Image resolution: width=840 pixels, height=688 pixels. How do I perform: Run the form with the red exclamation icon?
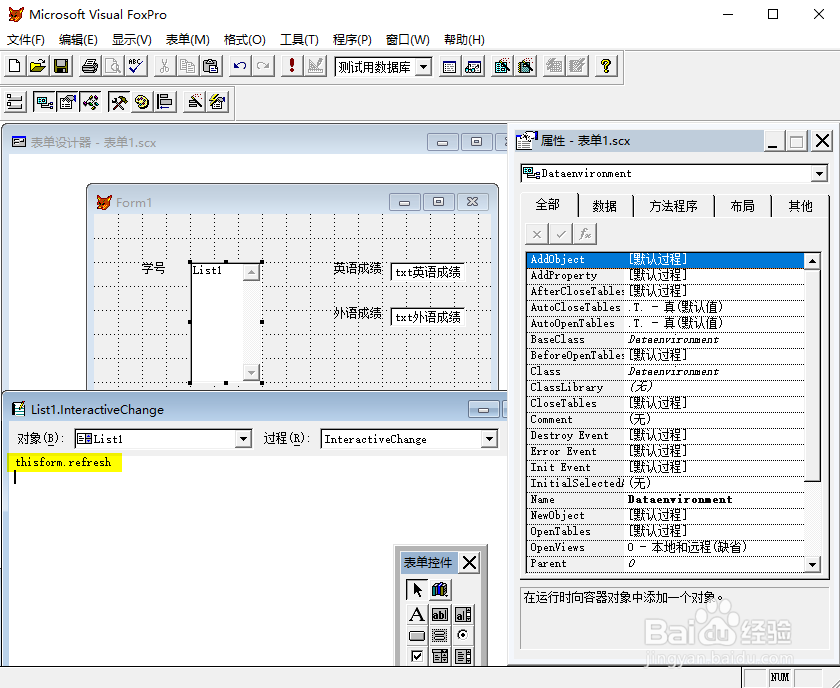coord(291,66)
